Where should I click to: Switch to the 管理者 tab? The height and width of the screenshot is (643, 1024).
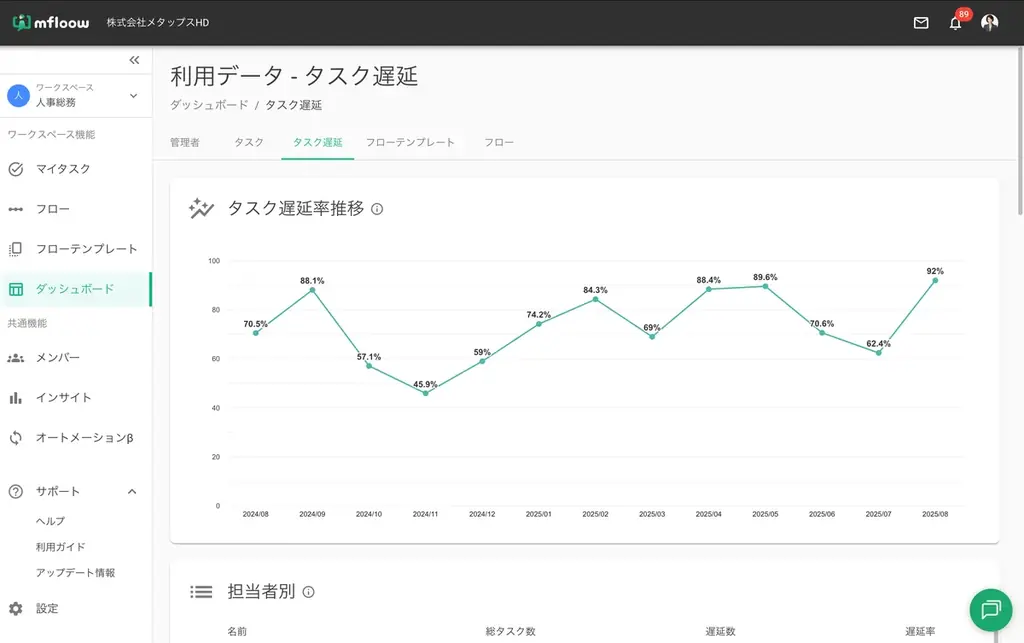(x=185, y=143)
